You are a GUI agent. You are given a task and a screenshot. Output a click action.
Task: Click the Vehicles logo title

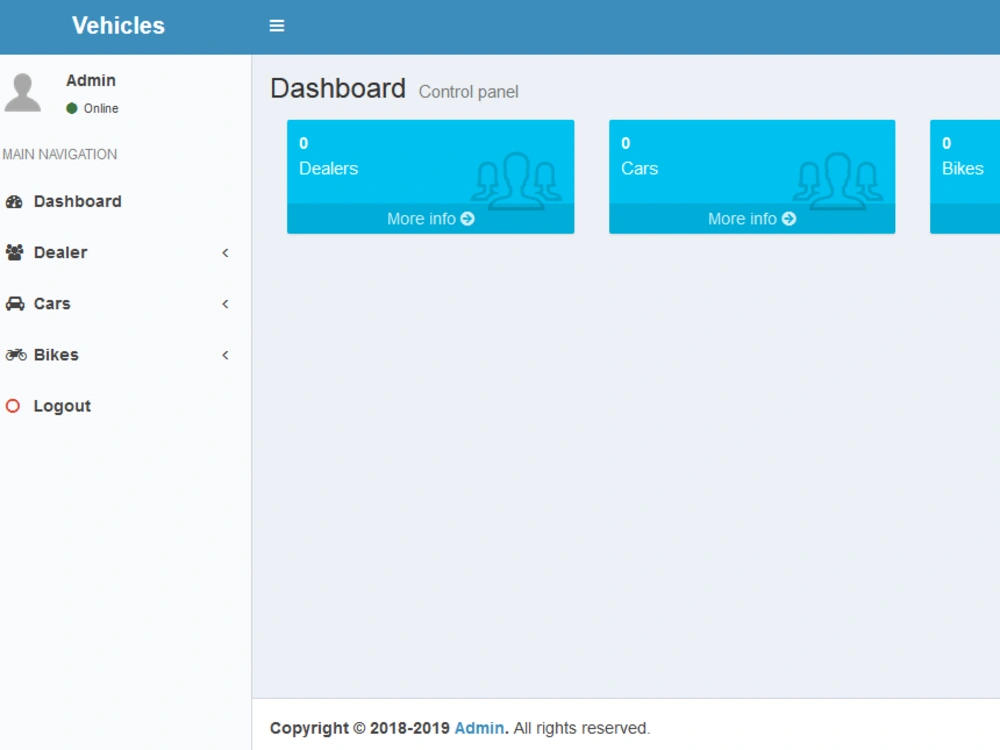point(119,26)
